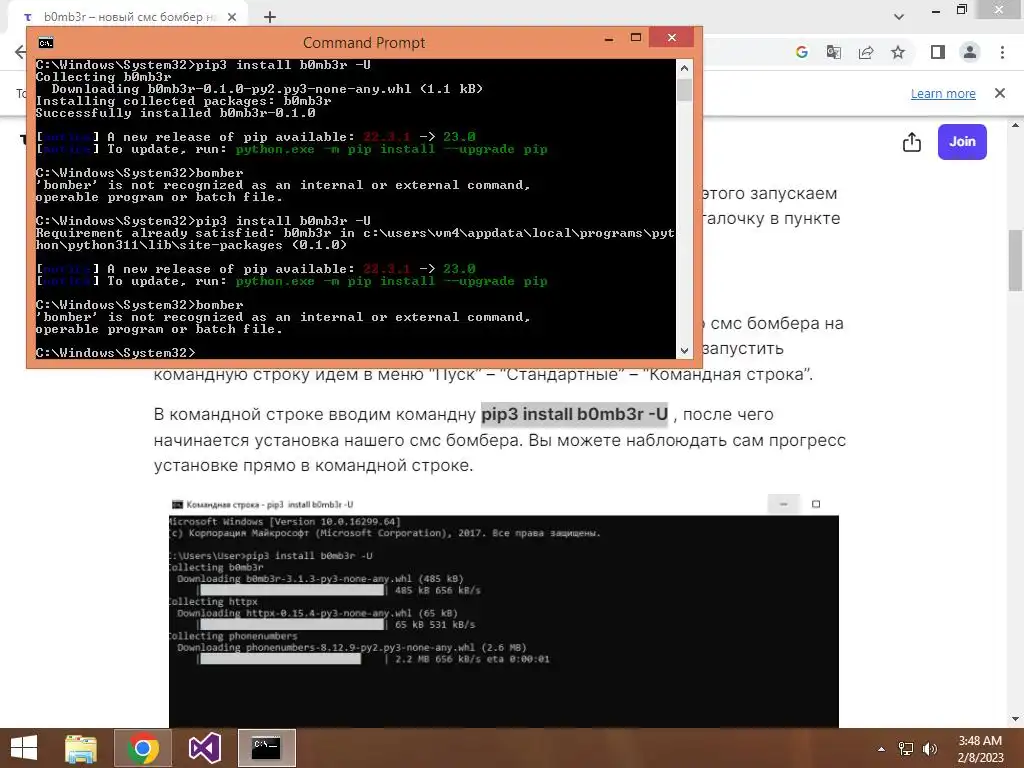The image size is (1024, 768).
Task: Click the Command Prompt system menu icon
Action: [46, 43]
